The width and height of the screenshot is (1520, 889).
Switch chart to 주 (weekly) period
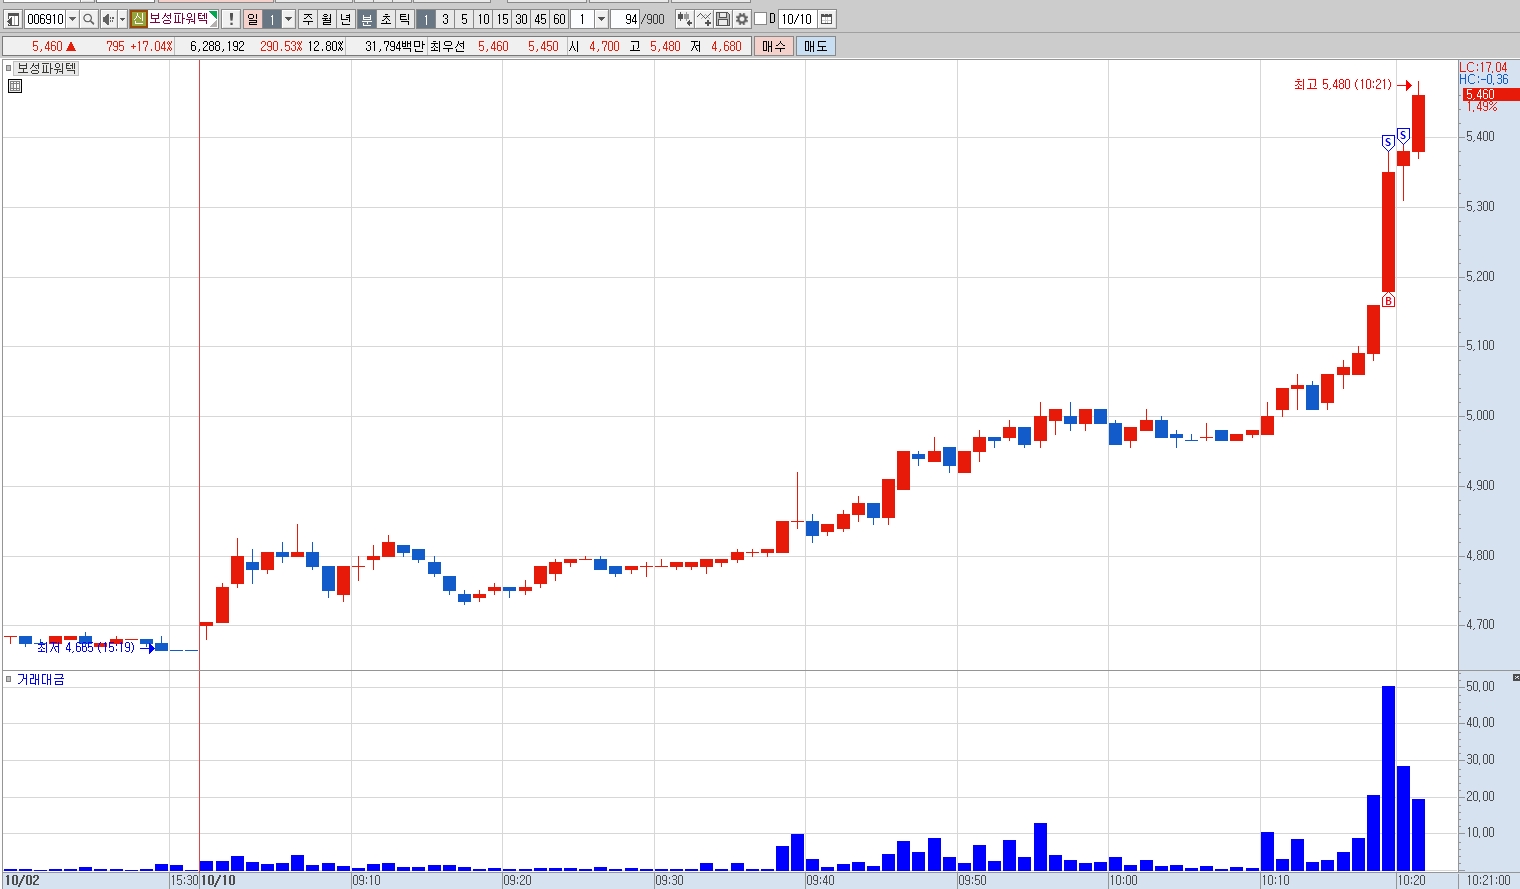[x=308, y=19]
